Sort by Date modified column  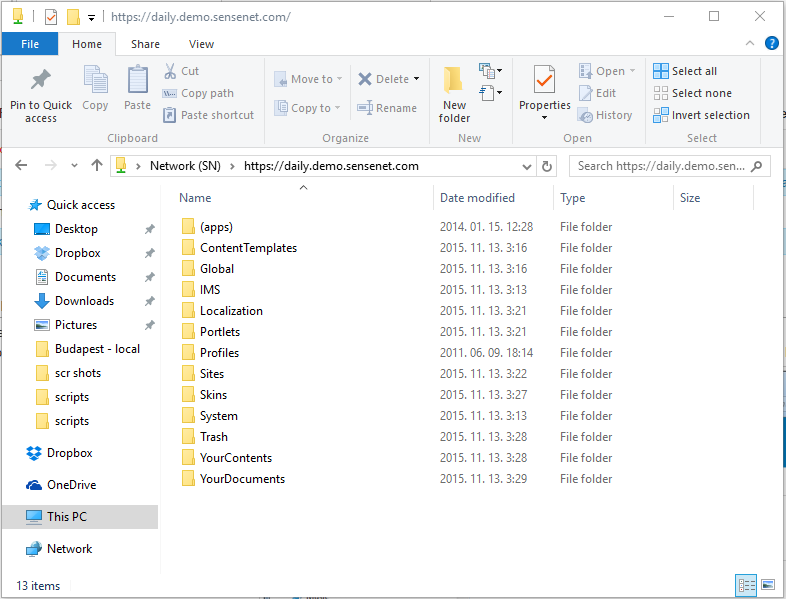pyautogui.click(x=477, y=198)
